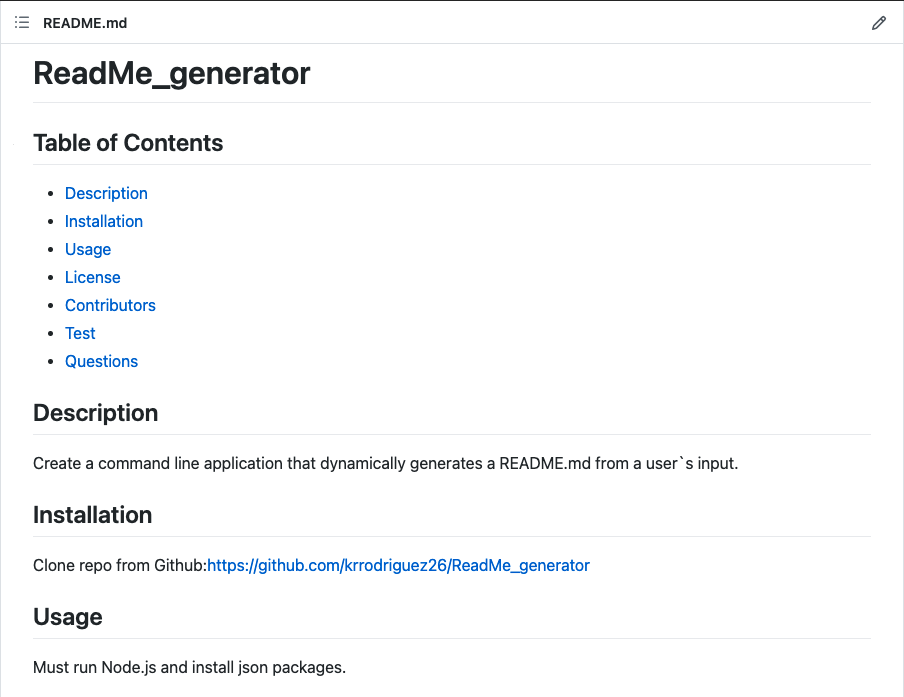Open the headings outline via the list icon
The width and height of the screenshot is (904, 697).
click(x=21, y=22)
